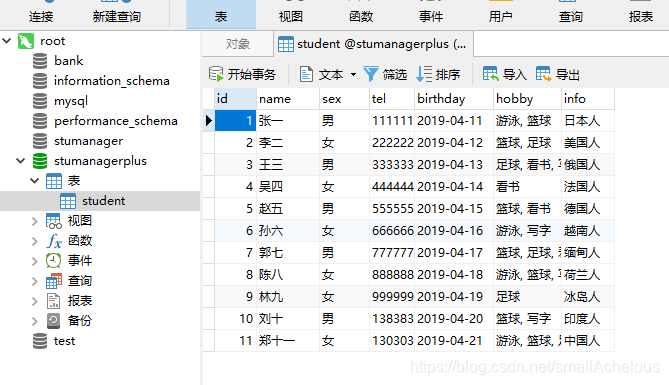The image size is (669, 385).
Task: Select the name cell 陈八
Action: (288, 274)
